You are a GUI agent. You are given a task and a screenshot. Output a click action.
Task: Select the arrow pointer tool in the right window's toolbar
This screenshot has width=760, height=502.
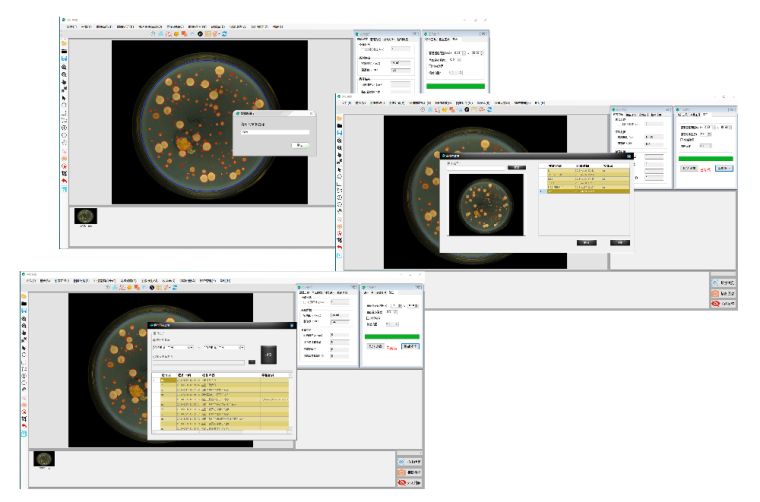coord(340,171)
